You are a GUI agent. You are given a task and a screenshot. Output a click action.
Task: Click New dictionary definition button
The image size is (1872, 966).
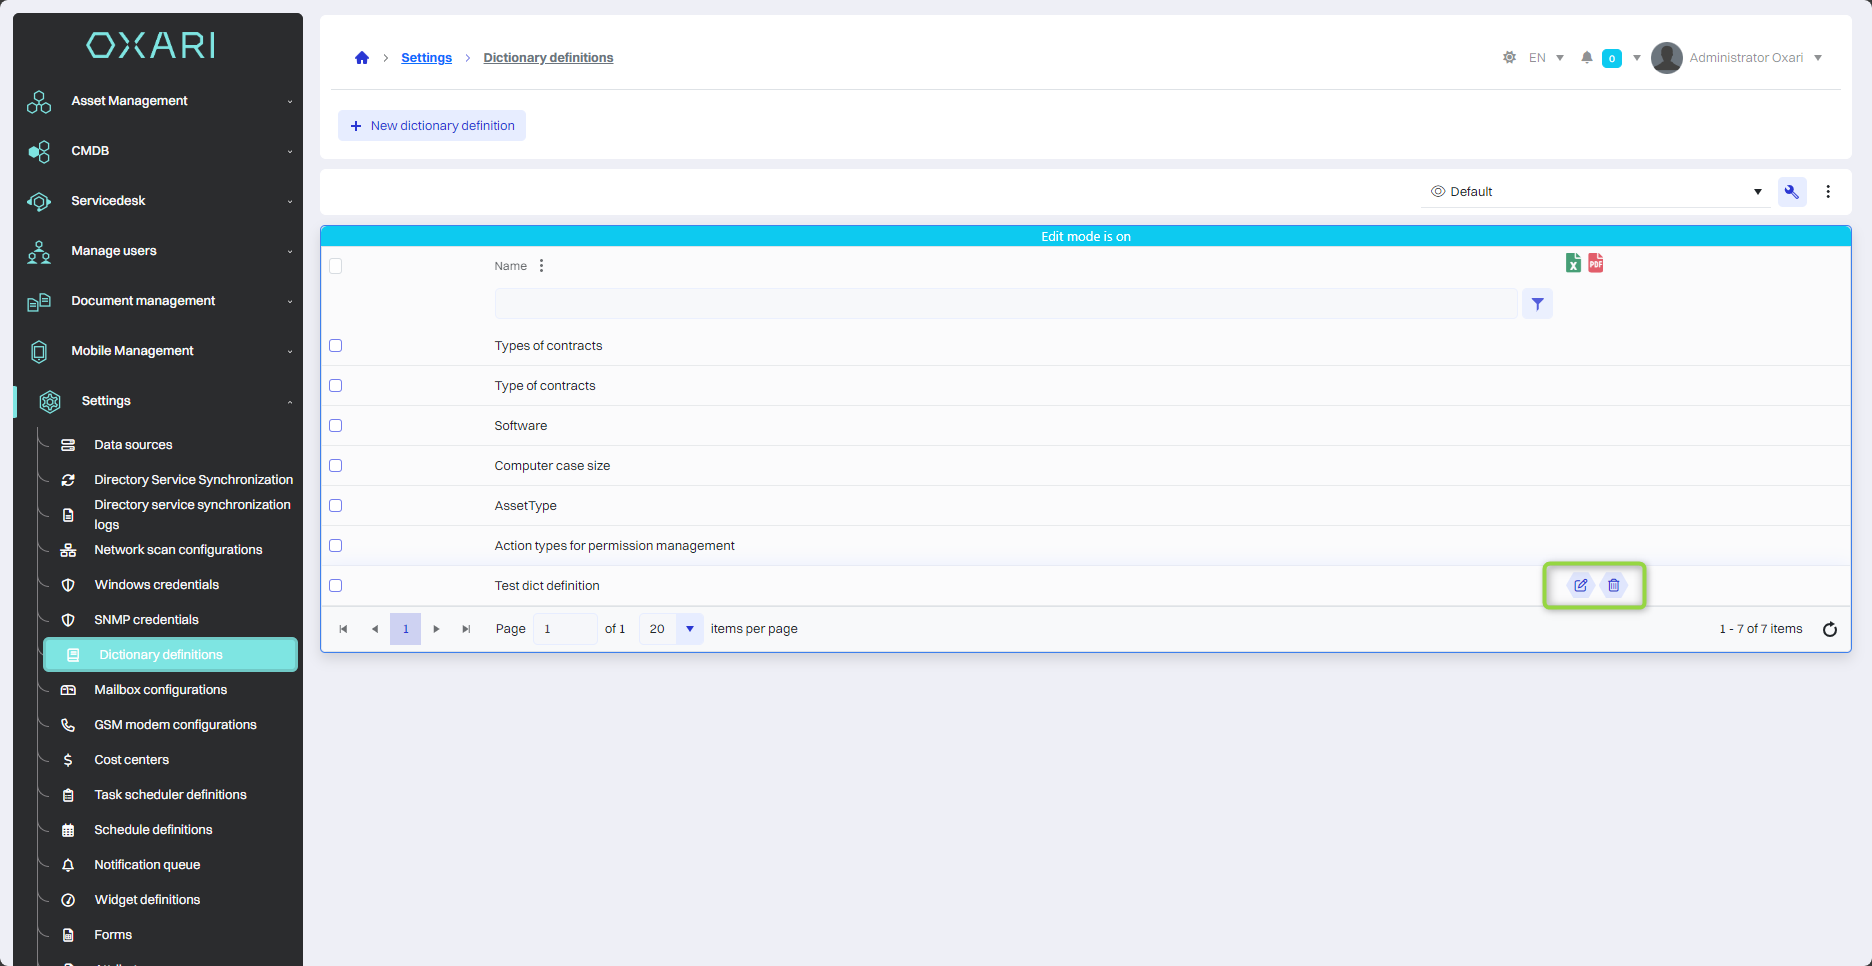click(x=432, y=126)
